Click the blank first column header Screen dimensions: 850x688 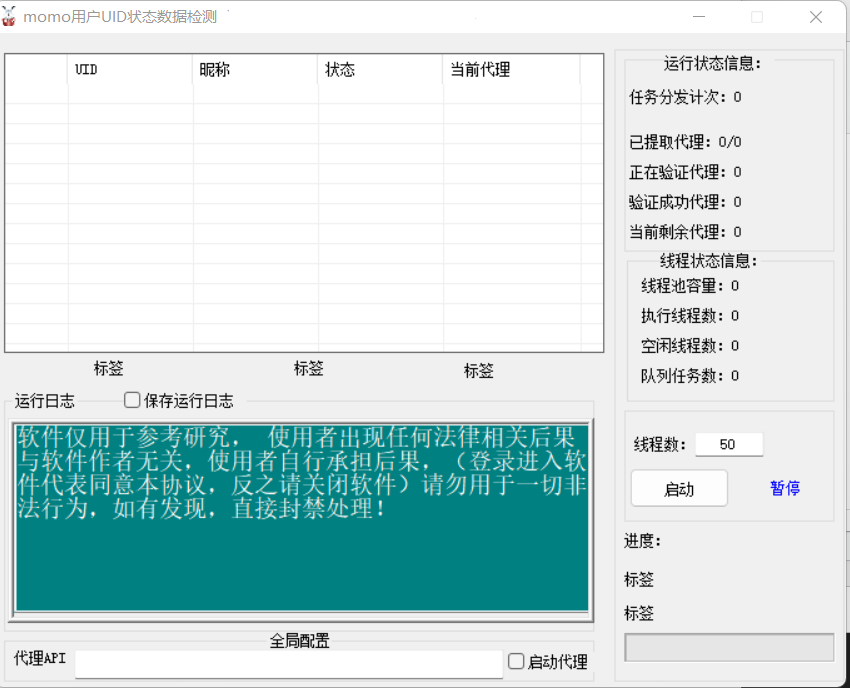coord(37,70)
